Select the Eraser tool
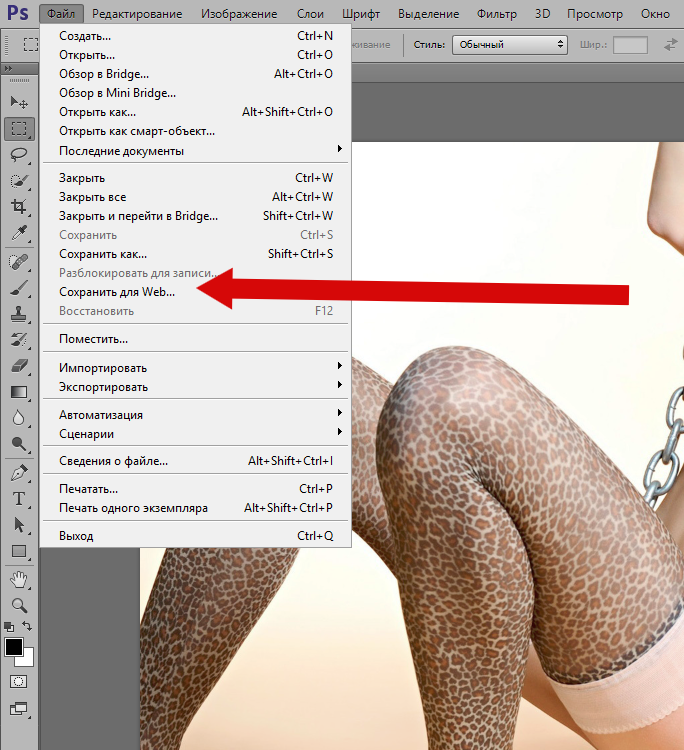The height and width of the screenshot is (750, 684). 19,366
